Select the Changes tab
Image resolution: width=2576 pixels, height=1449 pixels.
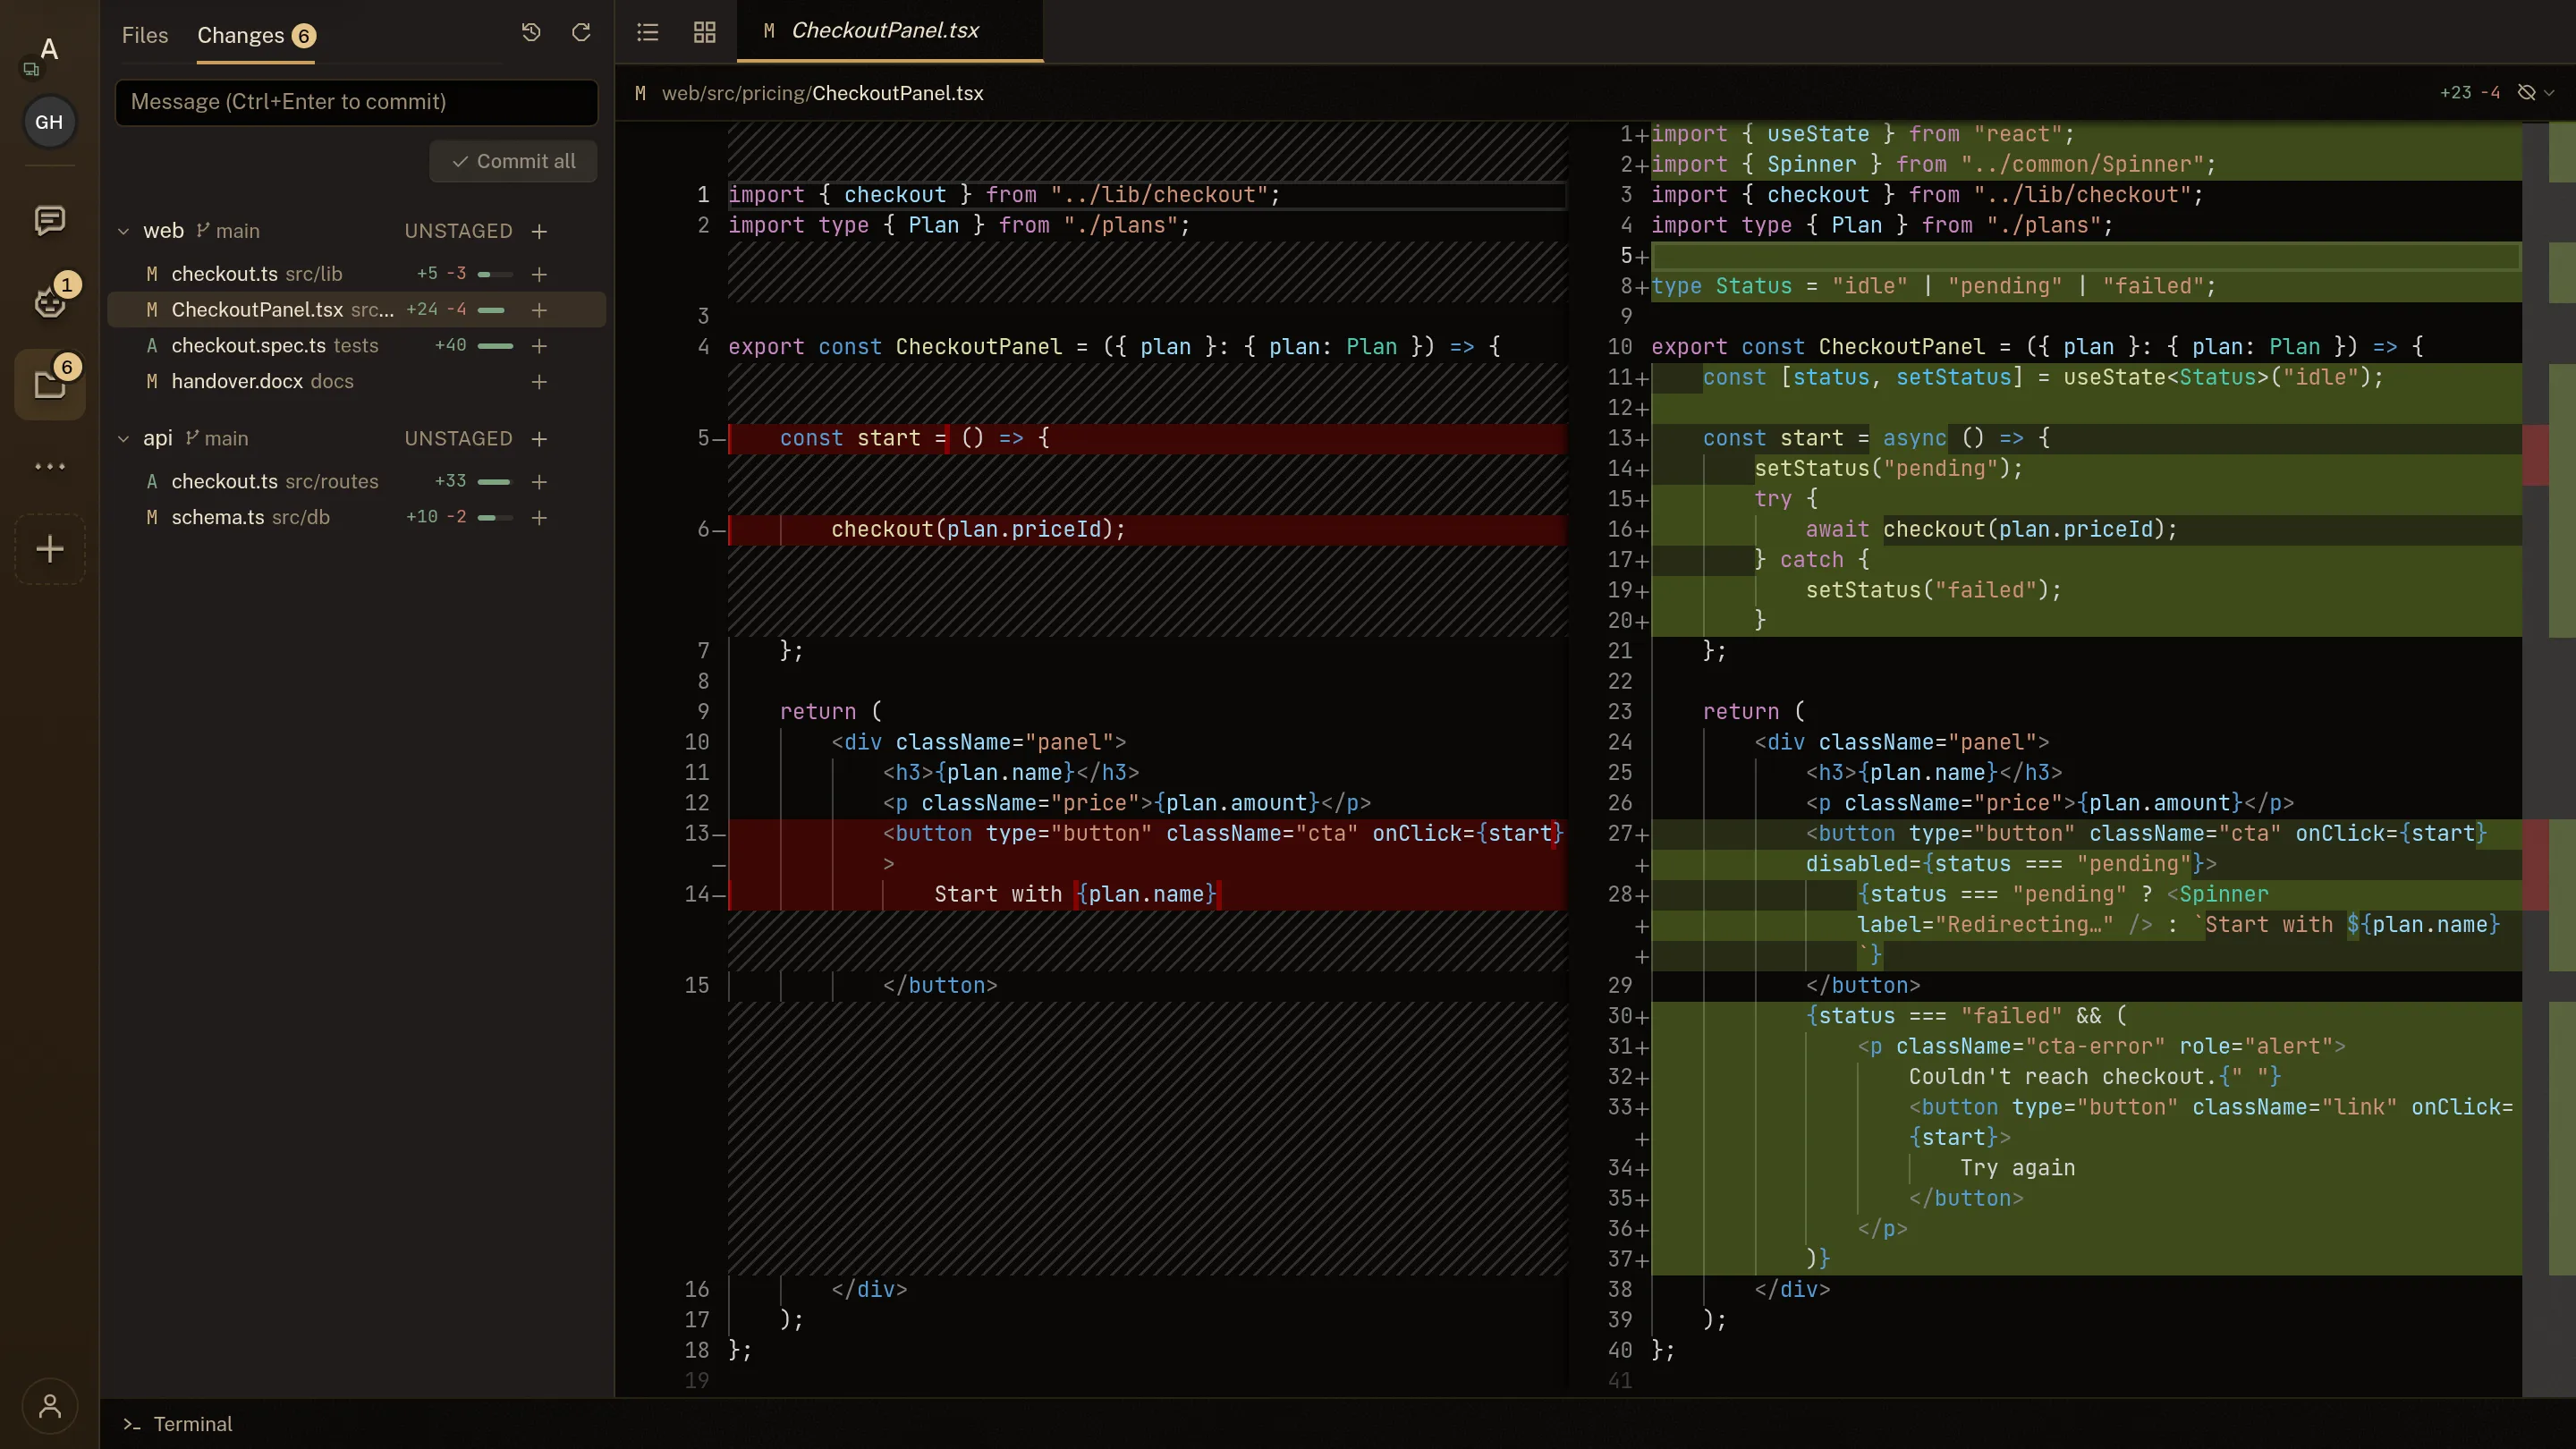pos(256,36)
